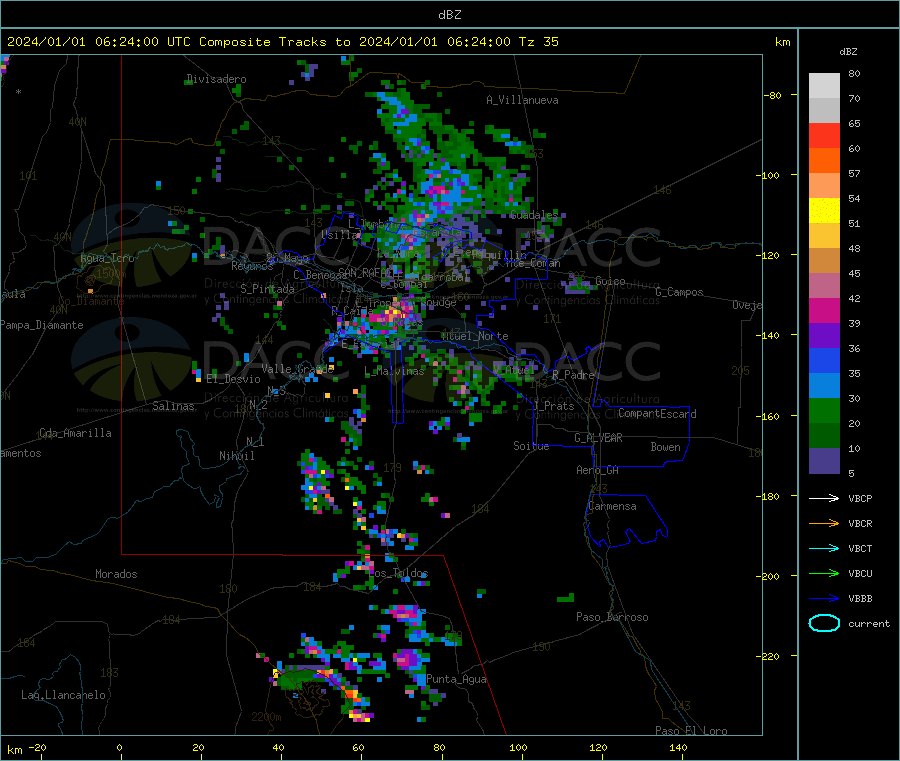
Task: Select the 35 dBZ light blue swatch
Action: [824, 386]
